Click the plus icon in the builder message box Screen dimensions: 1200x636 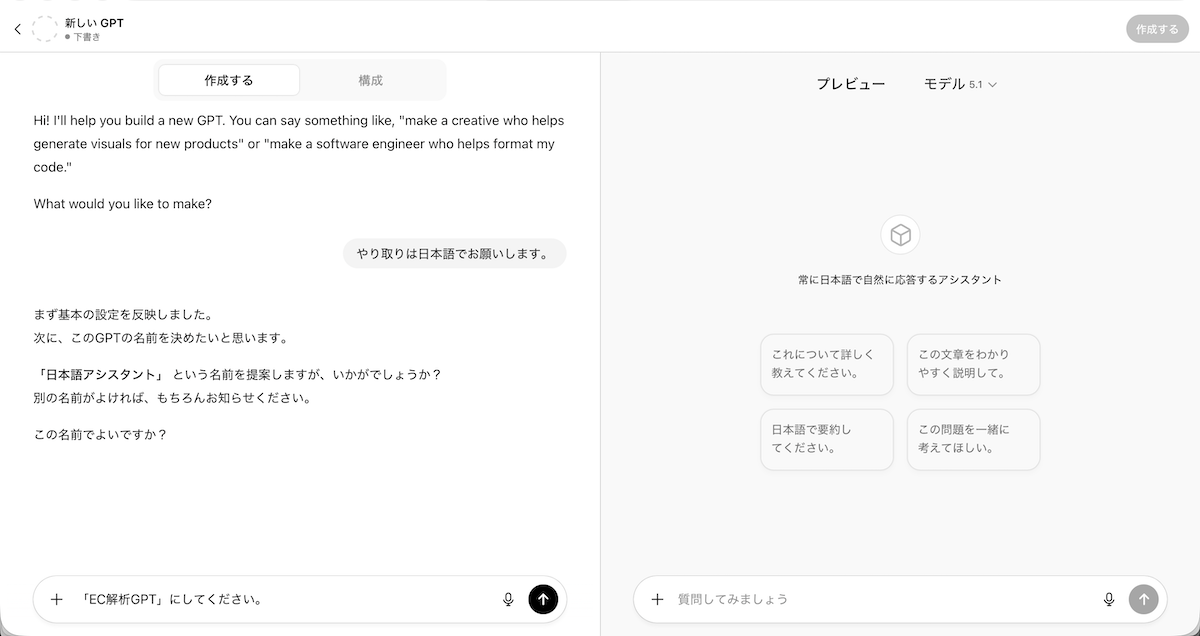(56, 599)
